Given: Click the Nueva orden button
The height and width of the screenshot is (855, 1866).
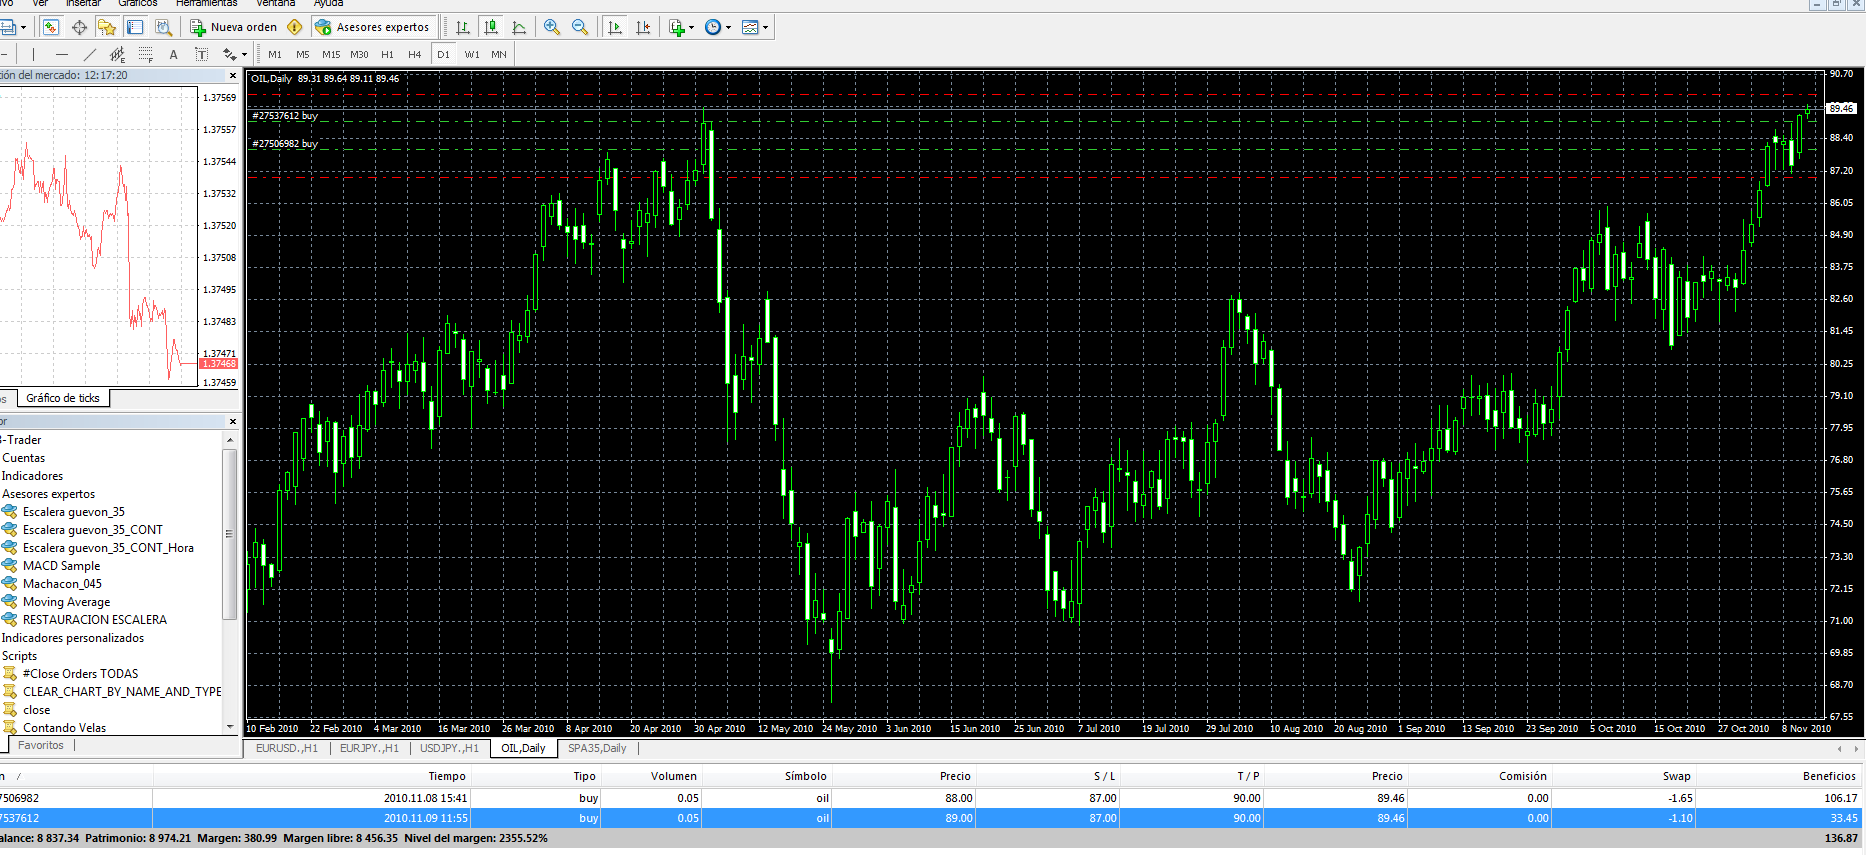Looking at the screenshot, I should tap(234, 27).
